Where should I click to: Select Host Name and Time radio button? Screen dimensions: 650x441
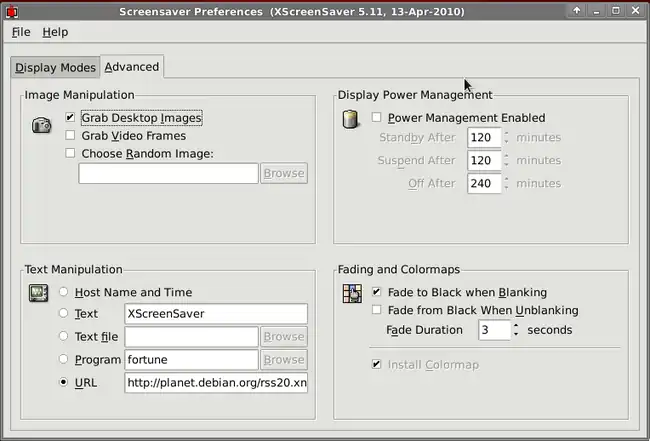[x=64, y=293]
